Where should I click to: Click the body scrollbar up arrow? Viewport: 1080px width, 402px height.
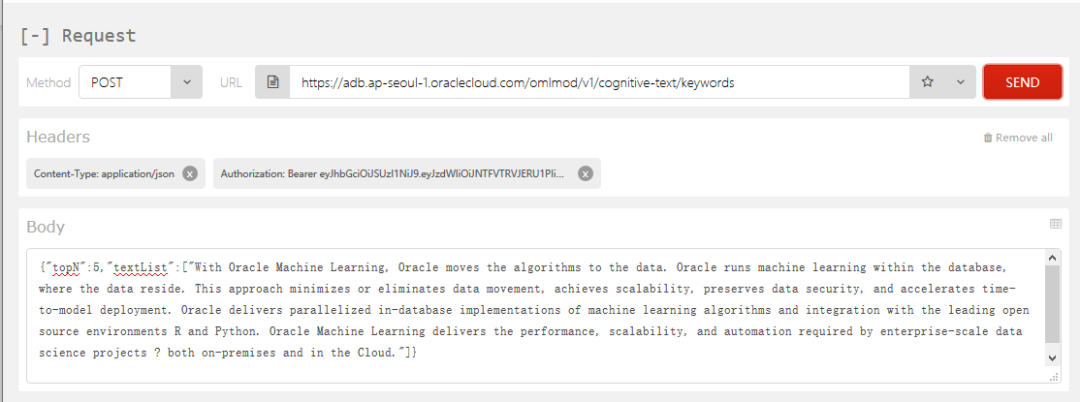(x=1052, y=258)
